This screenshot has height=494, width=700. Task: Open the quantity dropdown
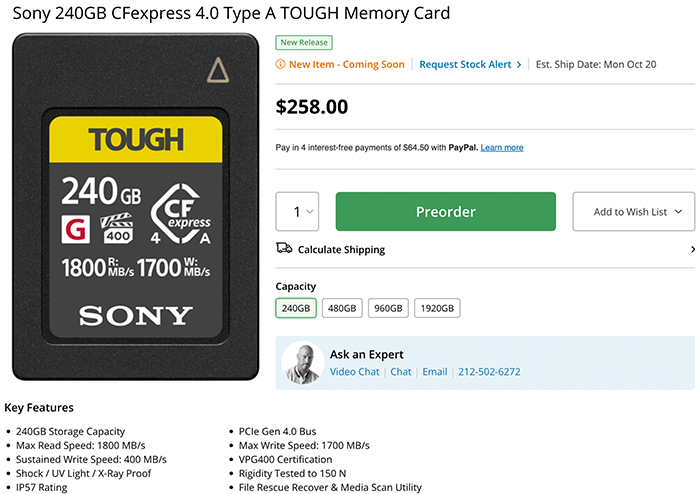coord(297,212)
